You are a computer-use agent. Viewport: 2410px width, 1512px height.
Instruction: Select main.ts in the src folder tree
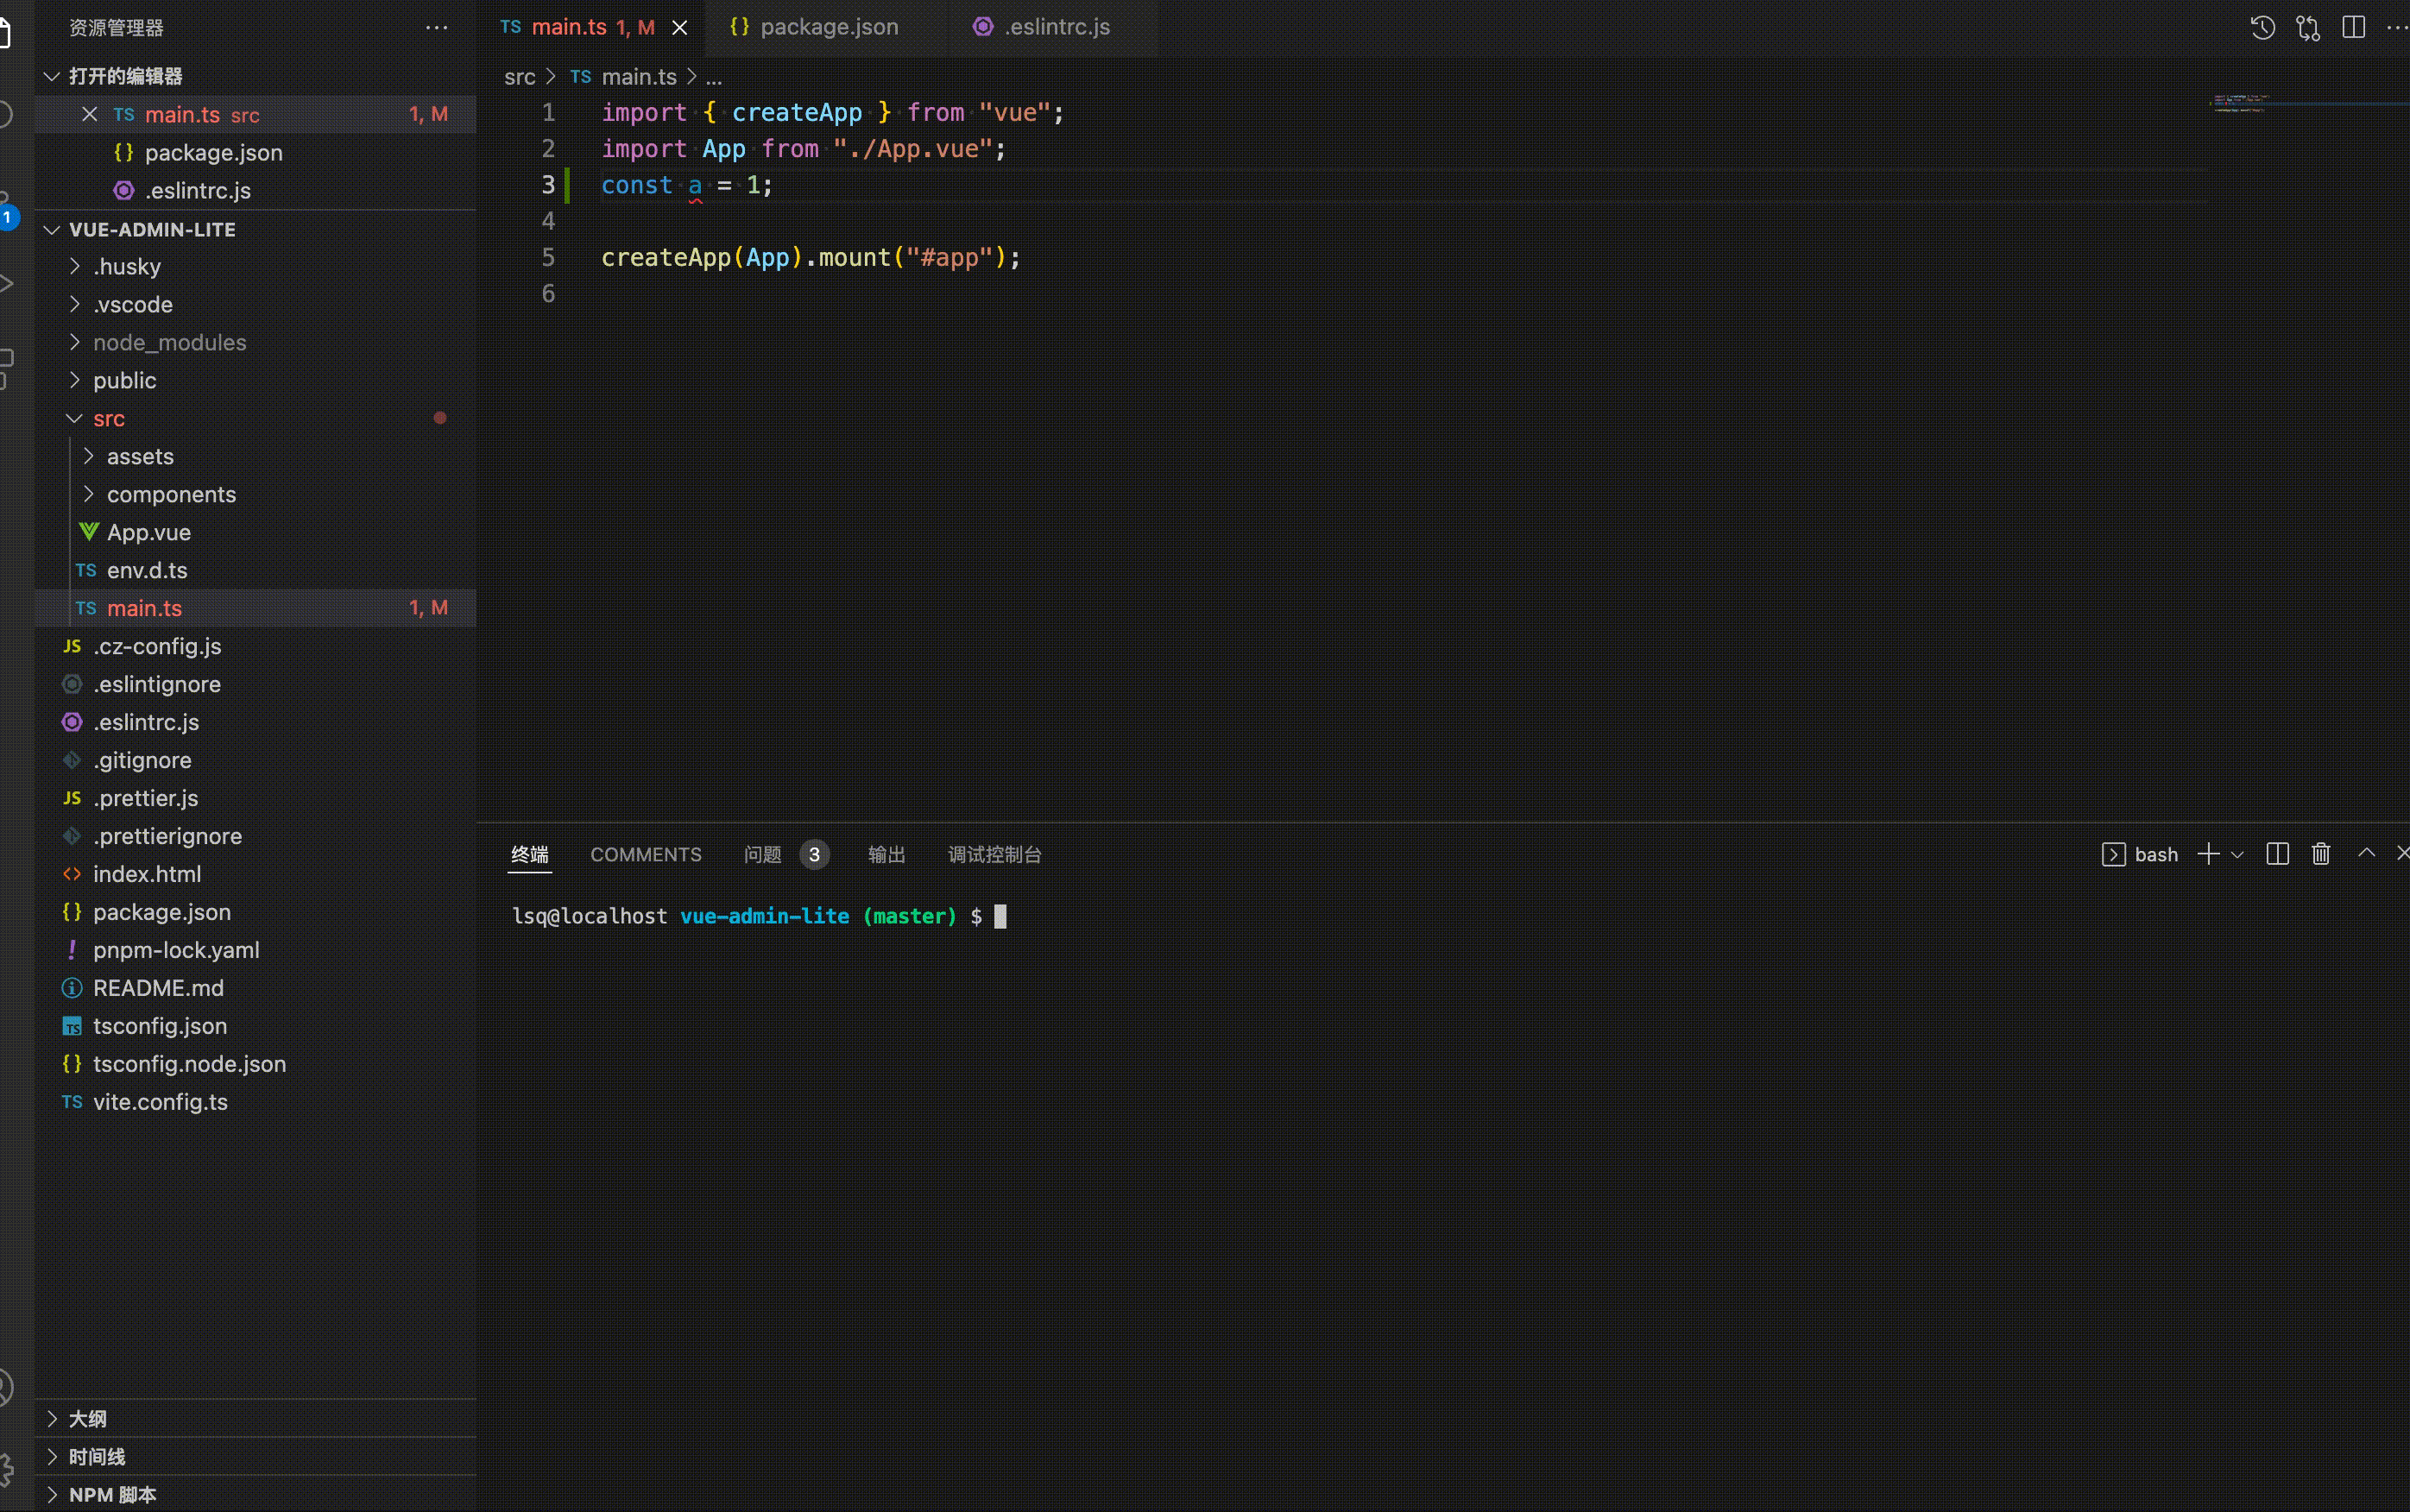coord(256,608)
